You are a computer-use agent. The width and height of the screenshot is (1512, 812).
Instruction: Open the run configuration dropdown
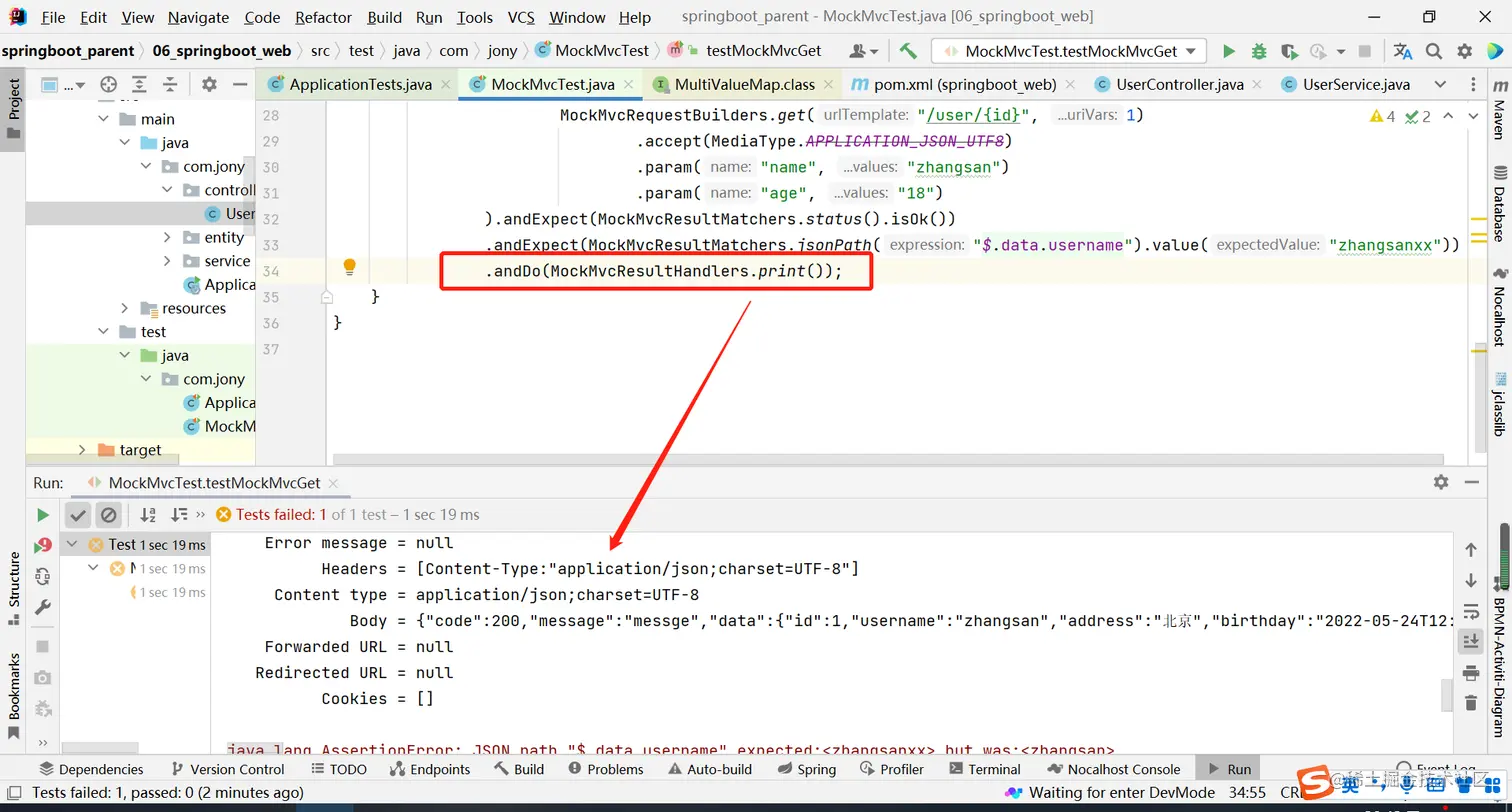pos(1069,51)
